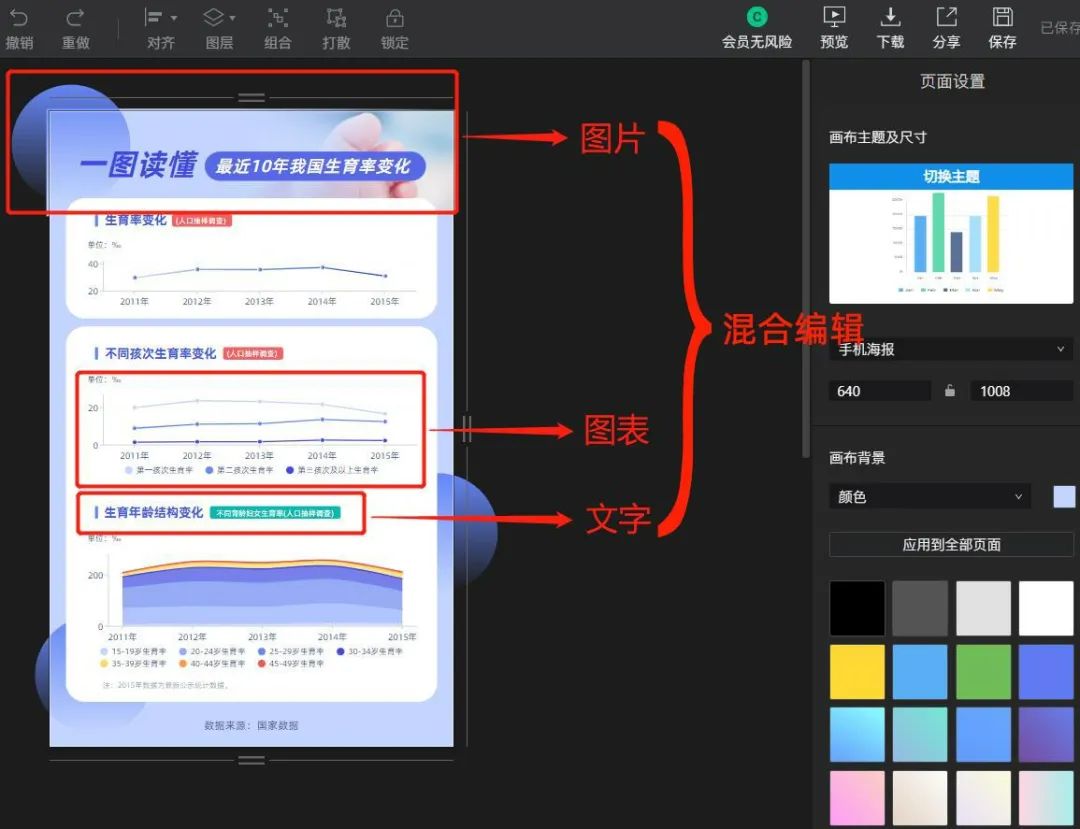Click the 第一孩次生育率 legend entry

159,470
